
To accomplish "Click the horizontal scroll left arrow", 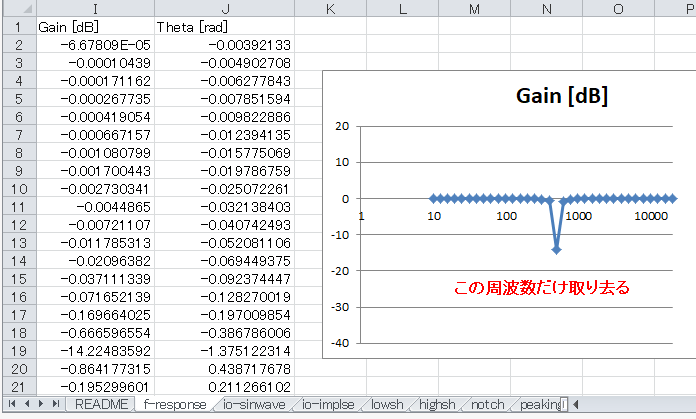I will 576,404.
